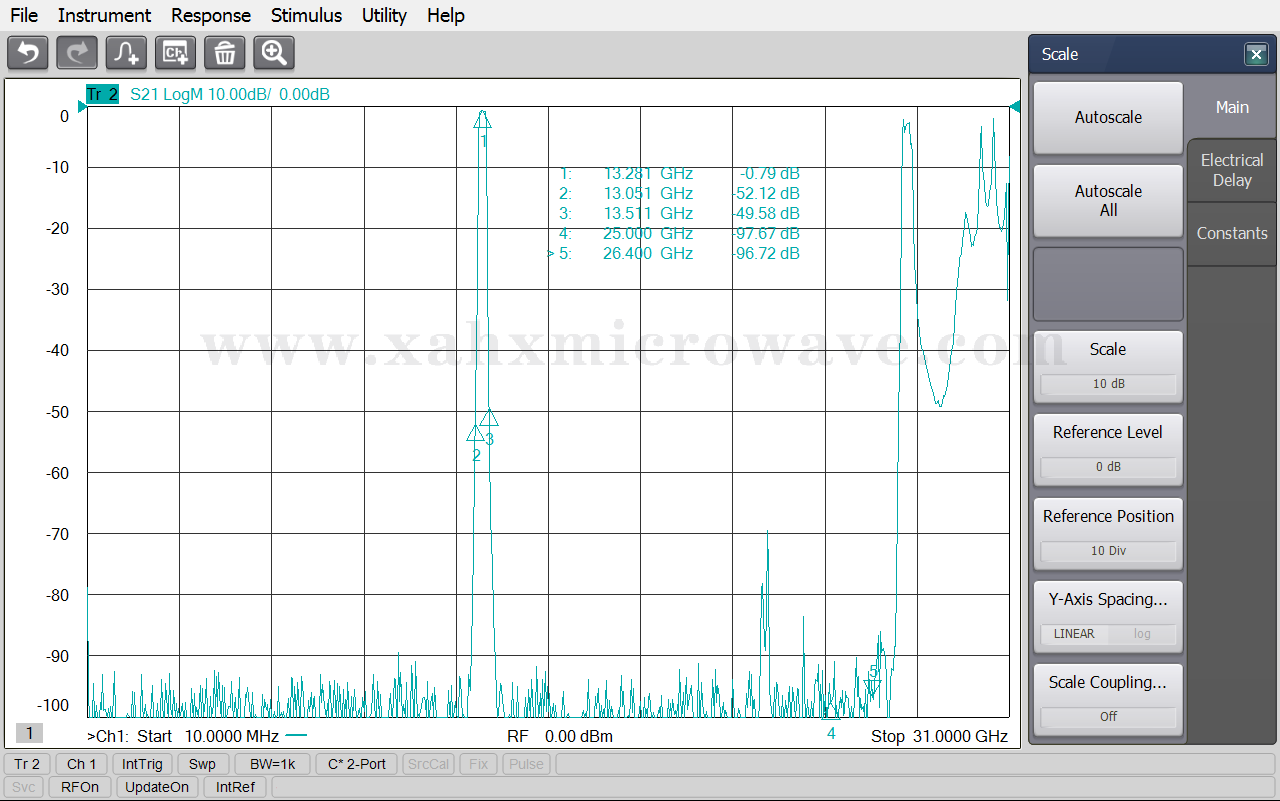This screenshot has height=801, width=1280.
Task: Open the Stimulus menu
Action: (x=306, y=15)
